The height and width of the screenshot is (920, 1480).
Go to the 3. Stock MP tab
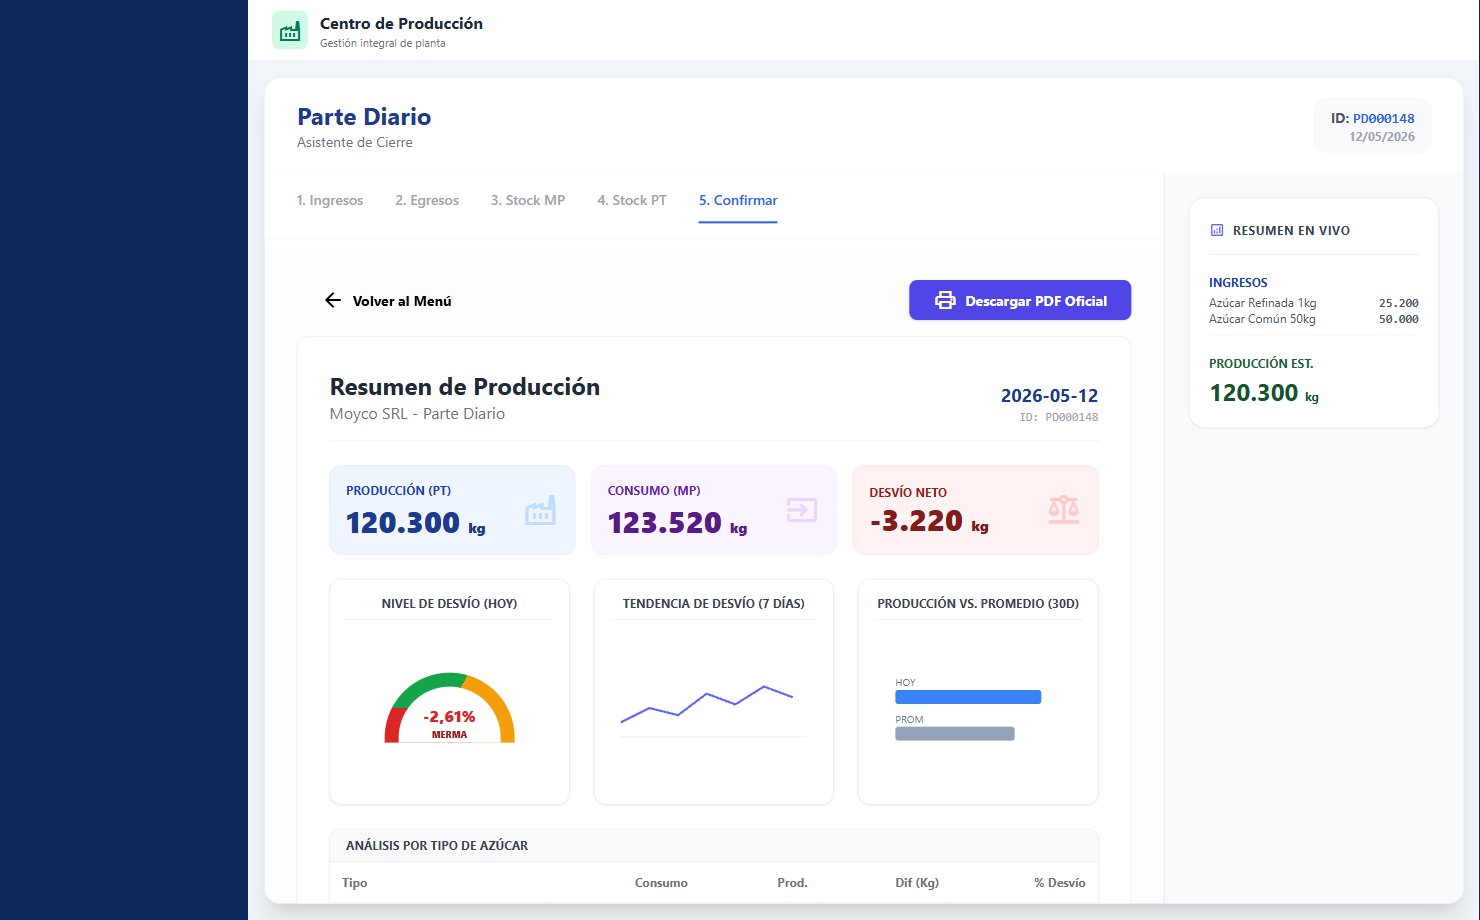528,200
